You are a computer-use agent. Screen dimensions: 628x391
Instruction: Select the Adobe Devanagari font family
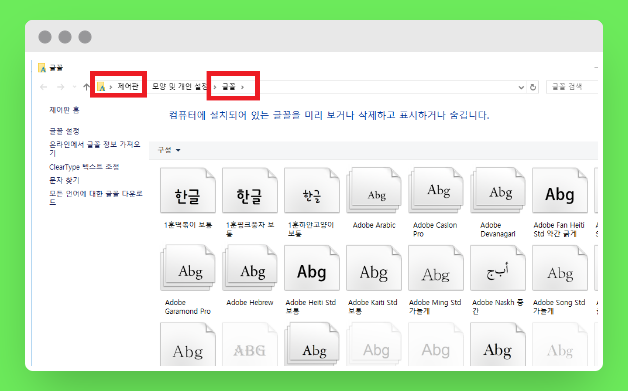tap(498, 202)
